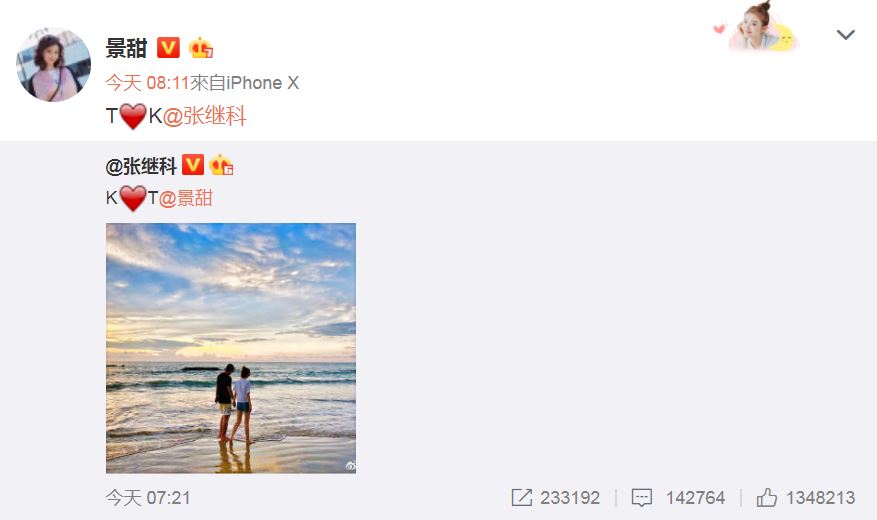Like the post with thumbs-up 1348213
This screenshot has width=877, height=520.
click(x=806, y=498)
